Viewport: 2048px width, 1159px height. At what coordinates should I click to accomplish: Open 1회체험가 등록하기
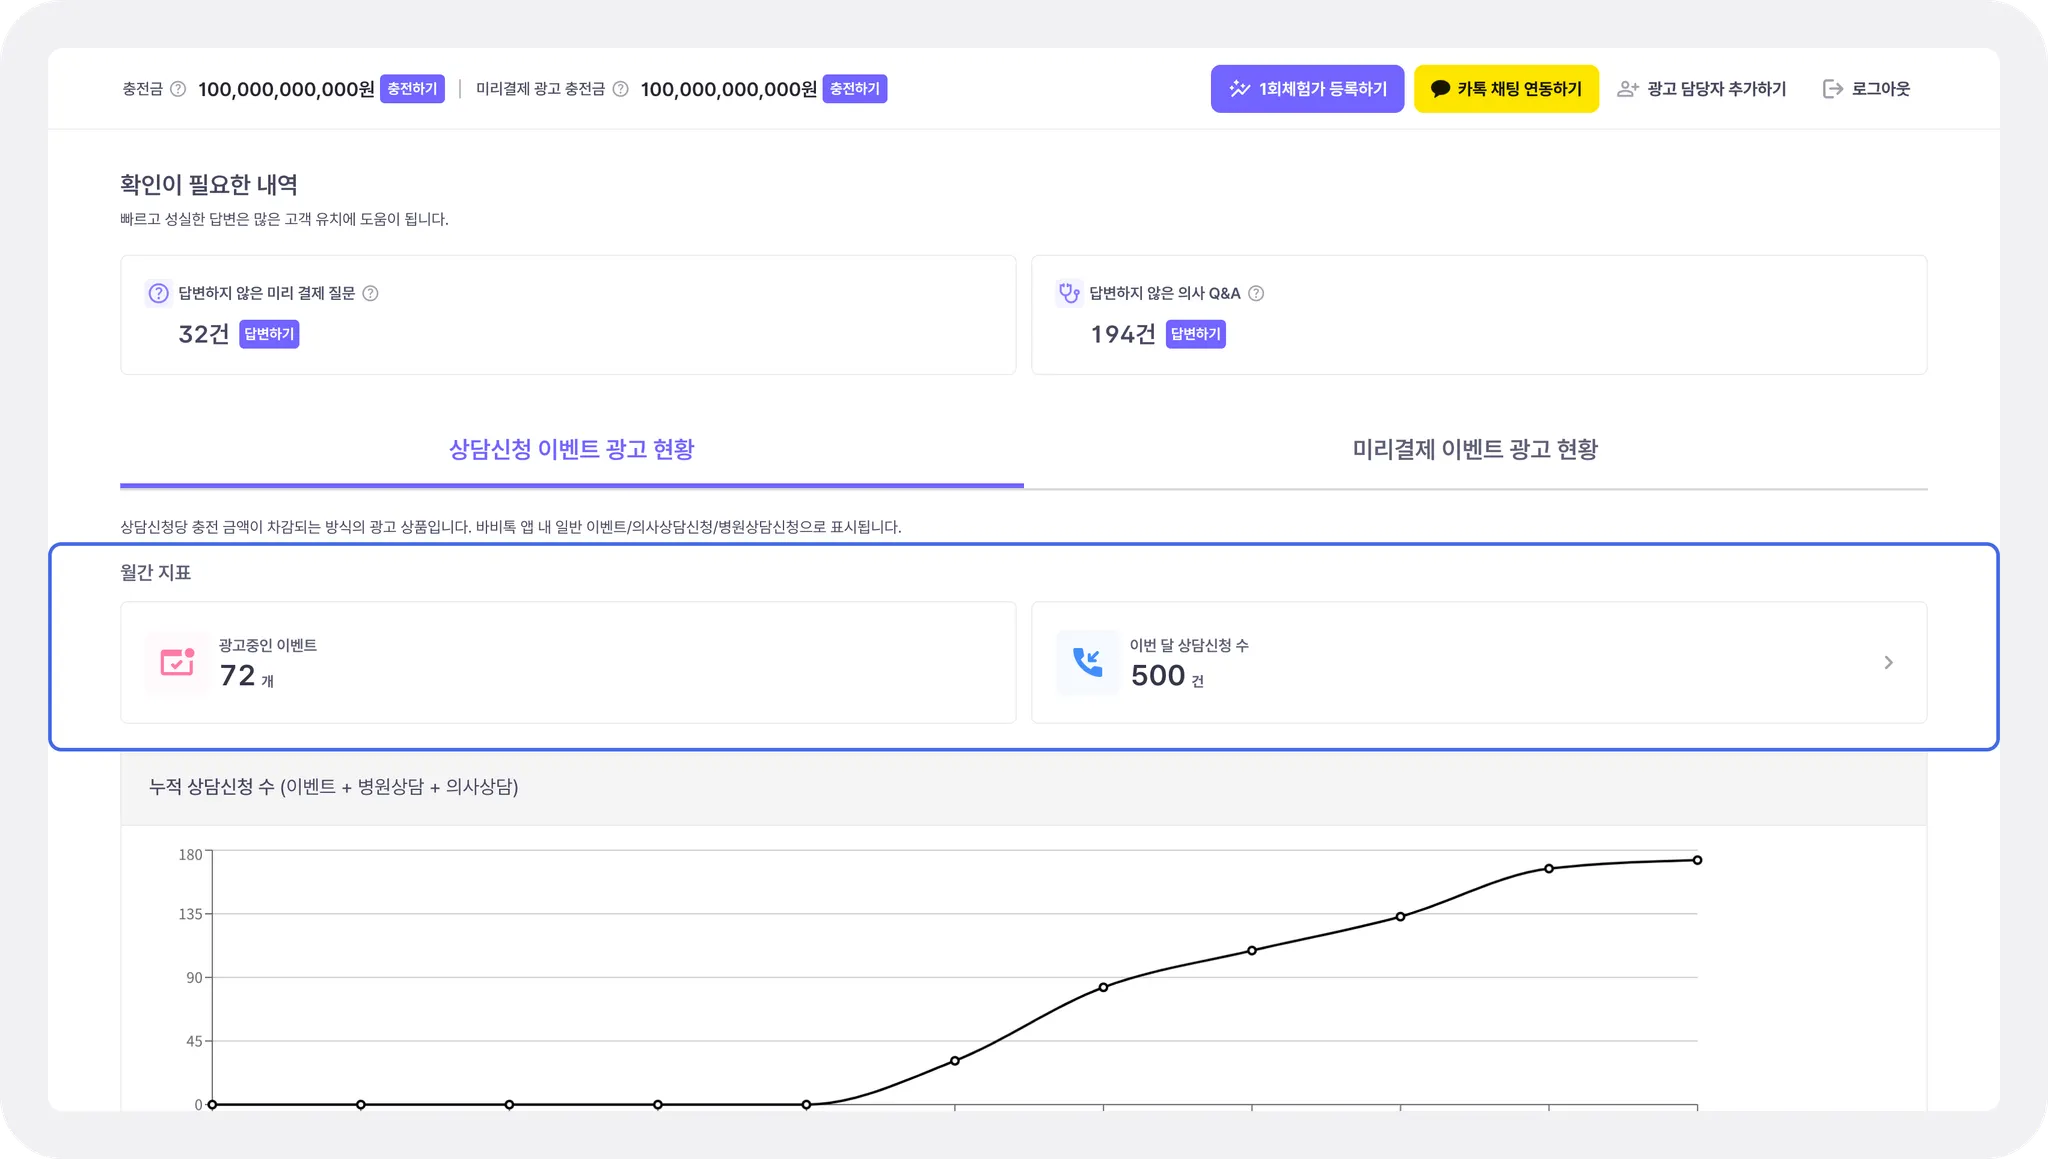click(x=1308, y=89)
